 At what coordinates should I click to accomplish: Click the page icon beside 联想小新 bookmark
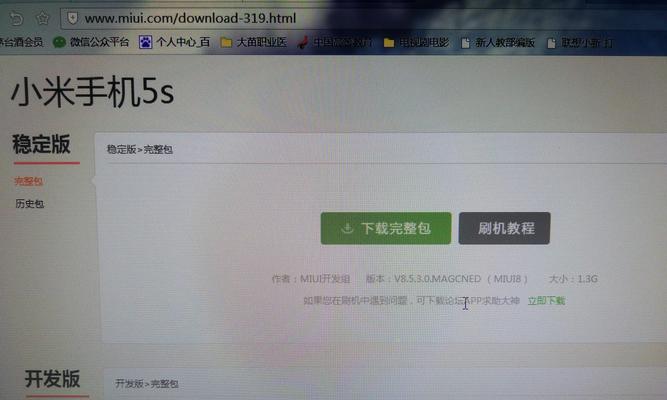tap(551, 43)
